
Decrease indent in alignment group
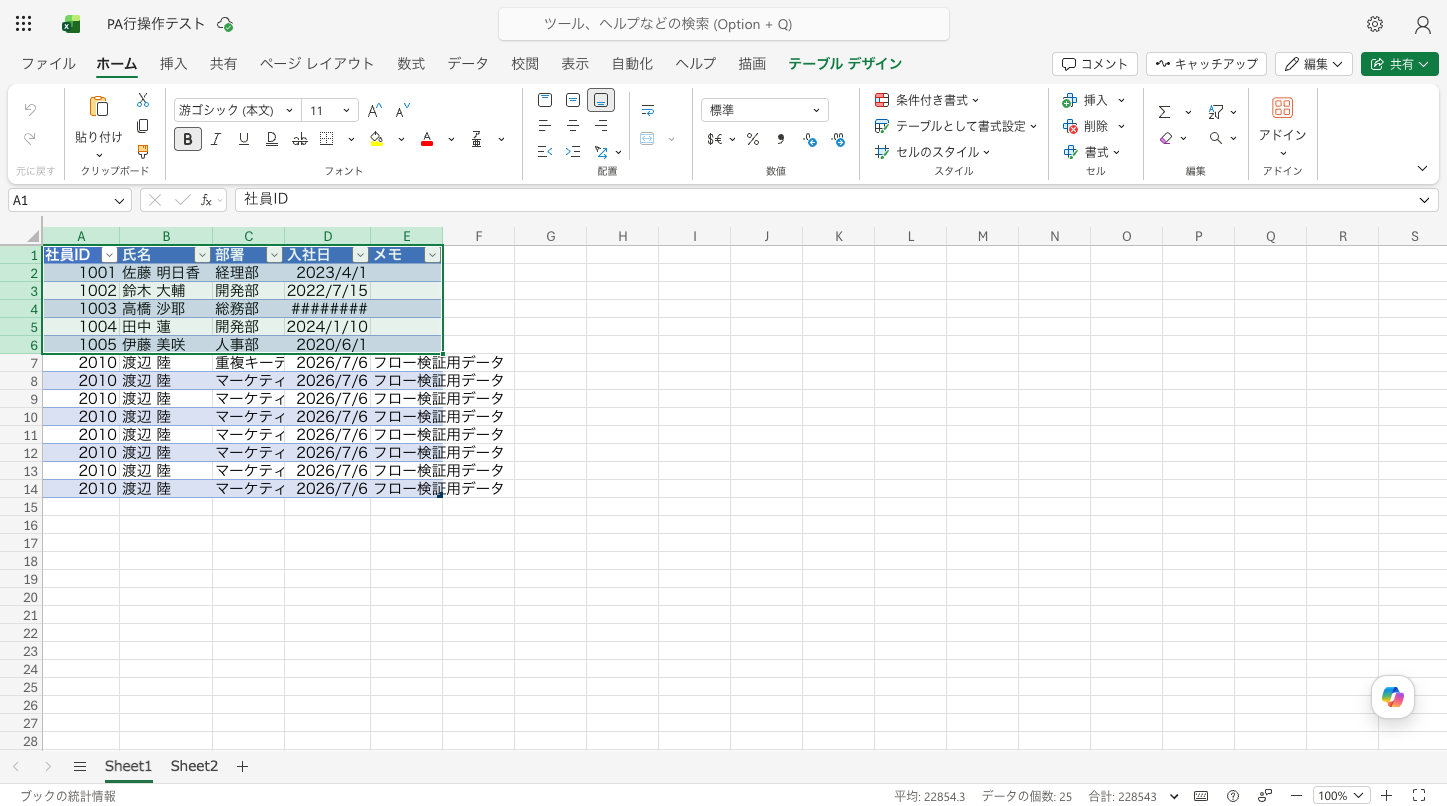click(x=545, y=152)
